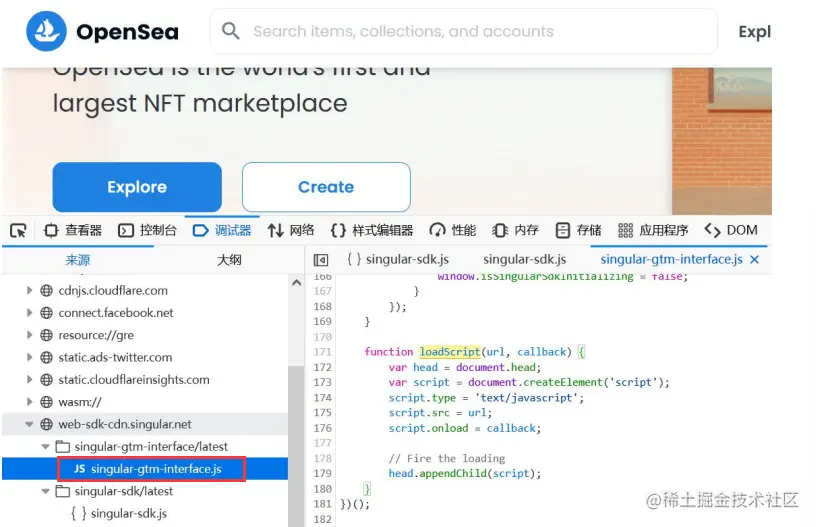Click the globe icon beside static.cloudflareinsights.com
Screen dimensions: 816x527
[47, 380]
